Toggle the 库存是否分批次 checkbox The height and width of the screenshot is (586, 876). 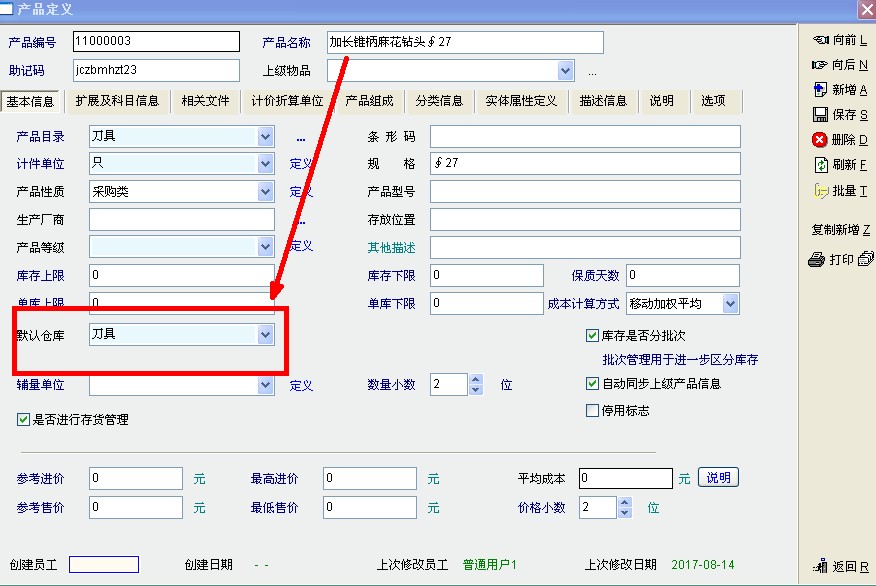[593, 336]
